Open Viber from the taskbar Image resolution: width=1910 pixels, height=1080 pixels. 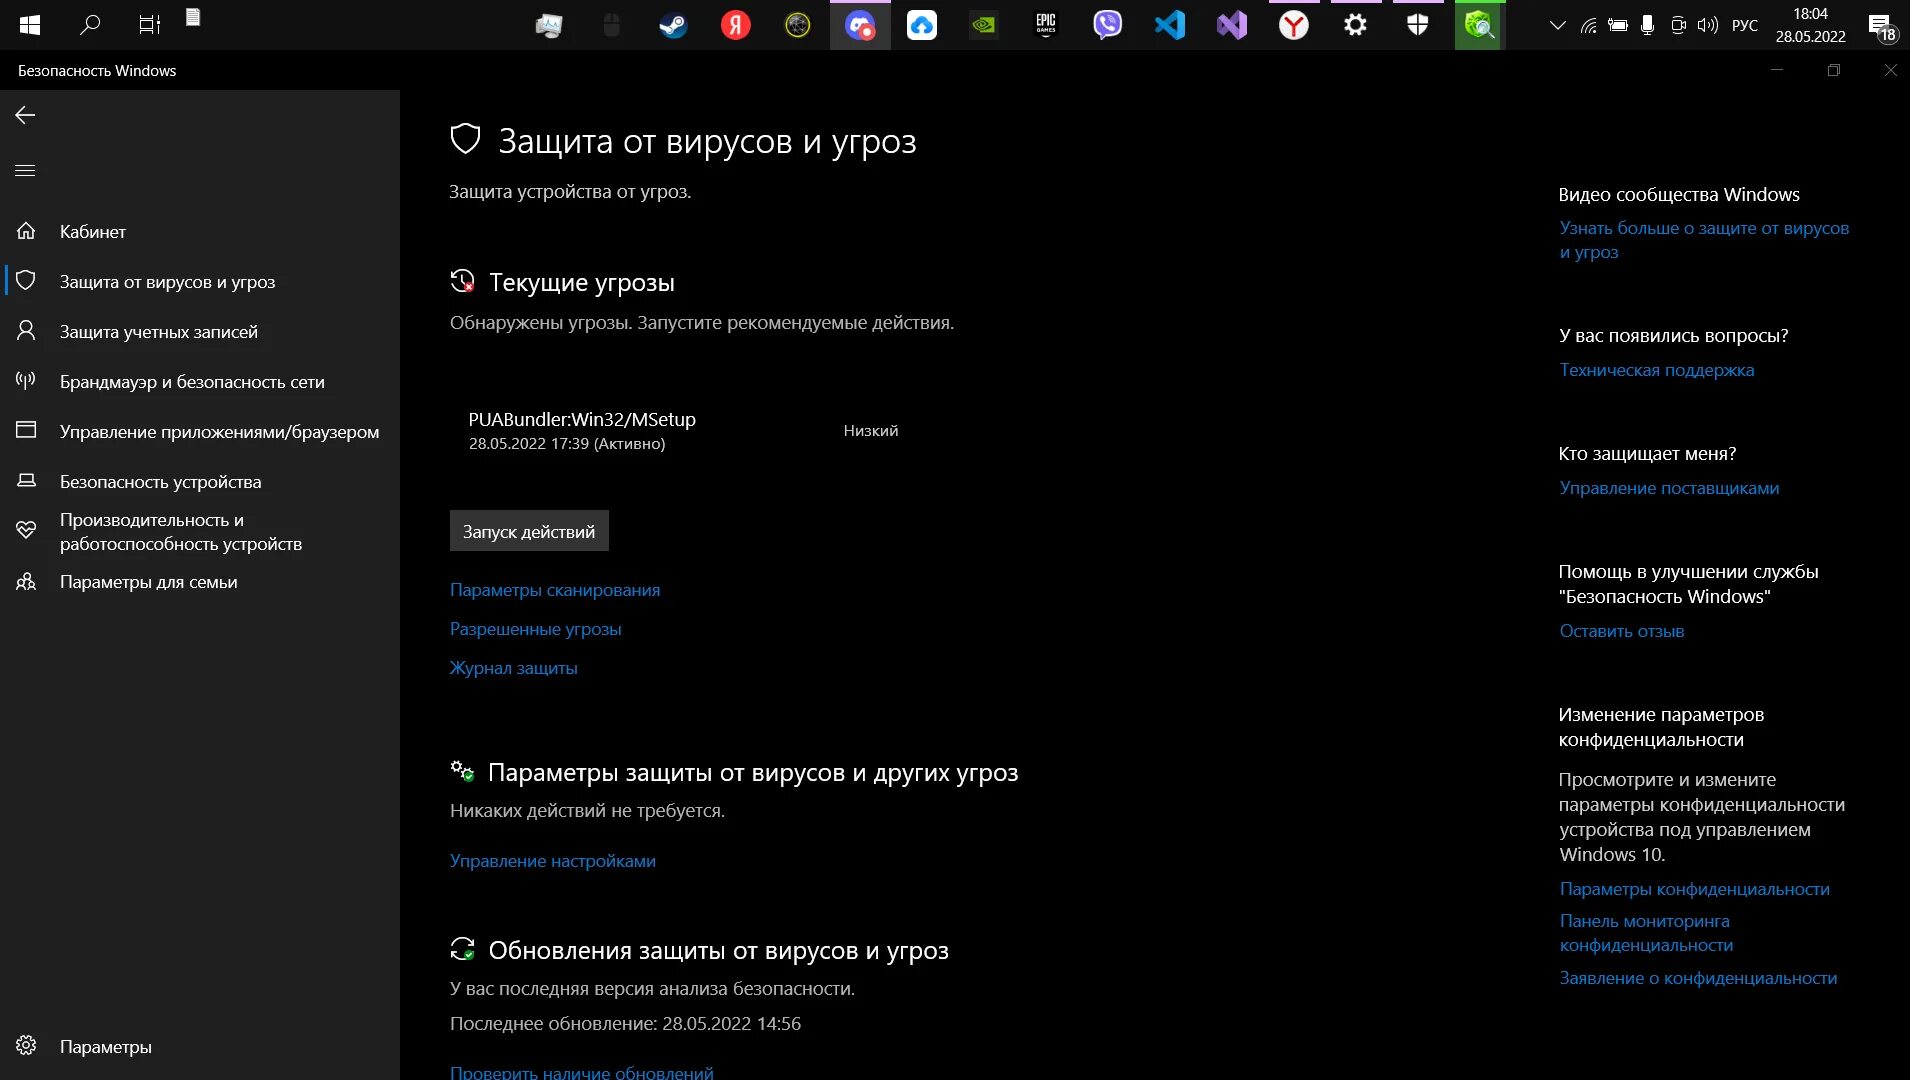tap(1108, 25)
